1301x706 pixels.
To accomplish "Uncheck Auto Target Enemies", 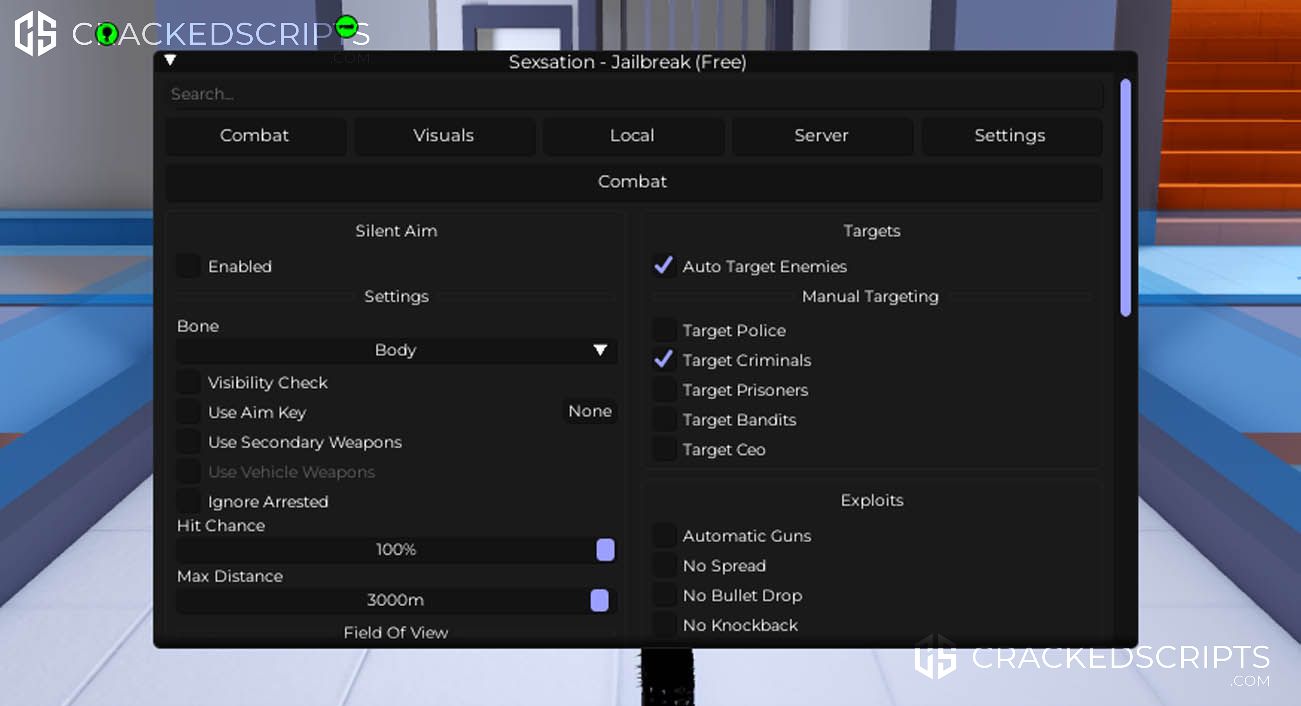I will point(664,266).
